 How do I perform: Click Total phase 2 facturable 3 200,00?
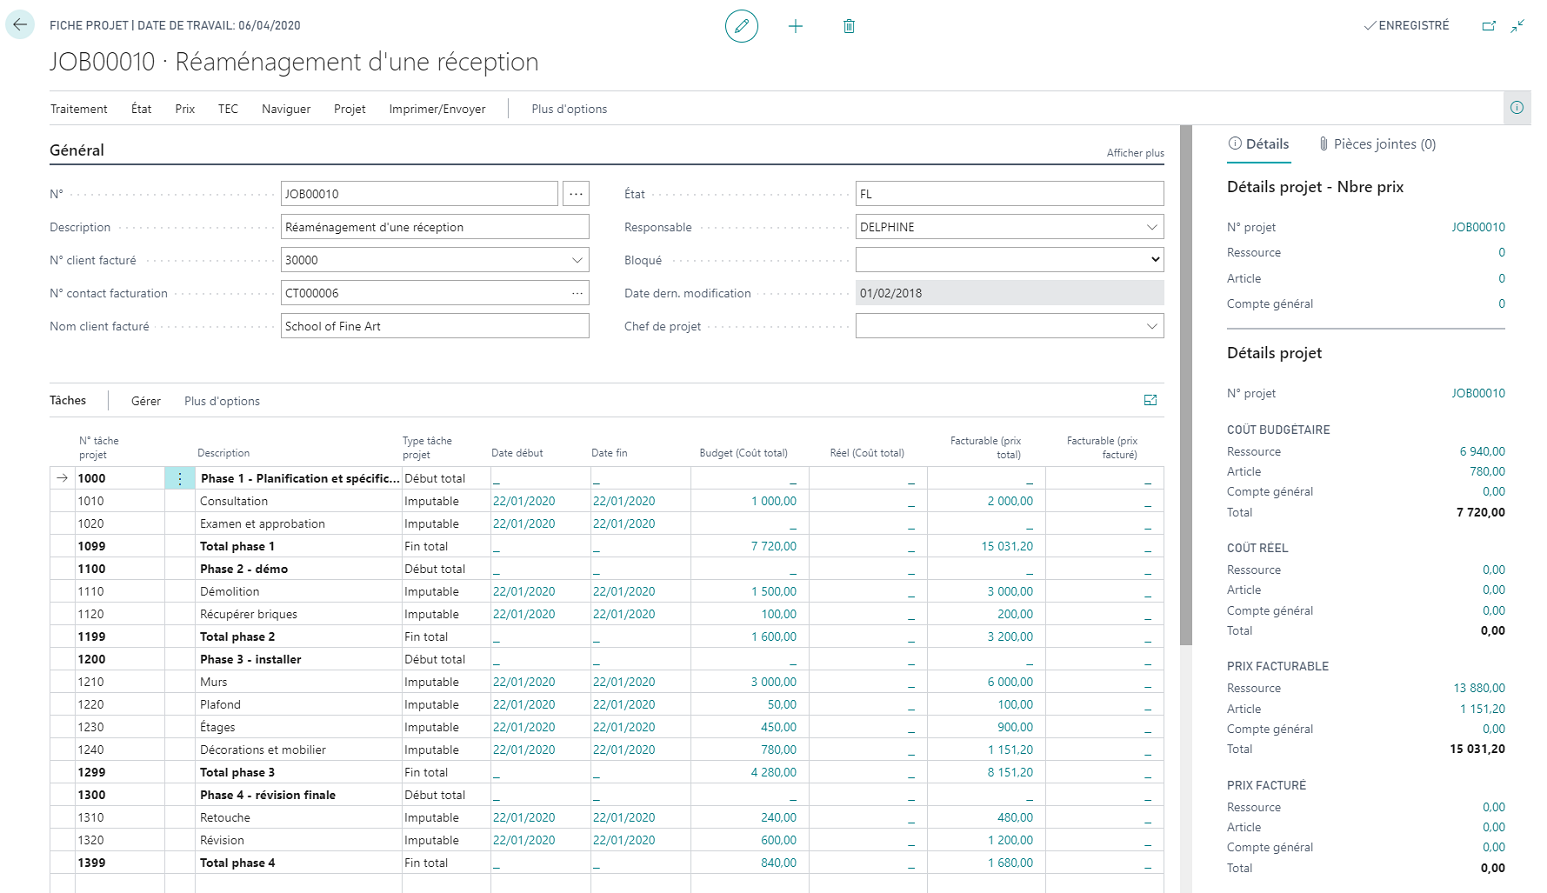pos(1010,637)
